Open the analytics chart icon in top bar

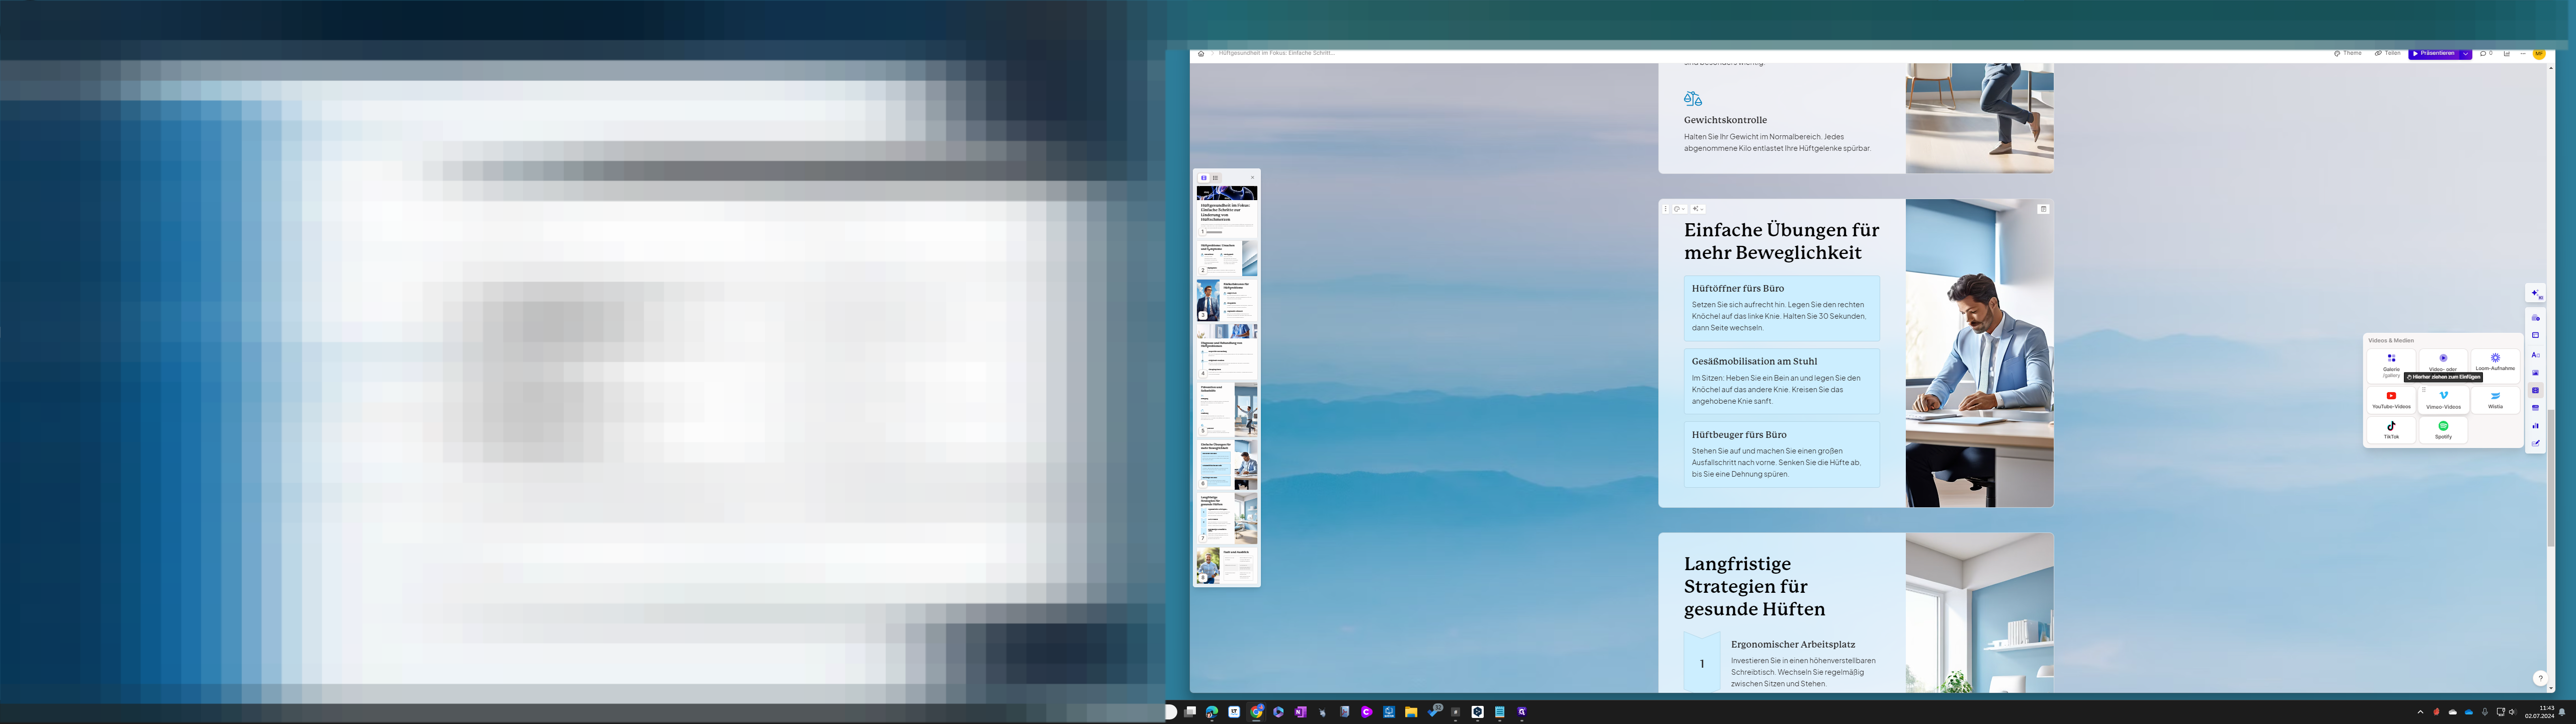[2507, 54]
